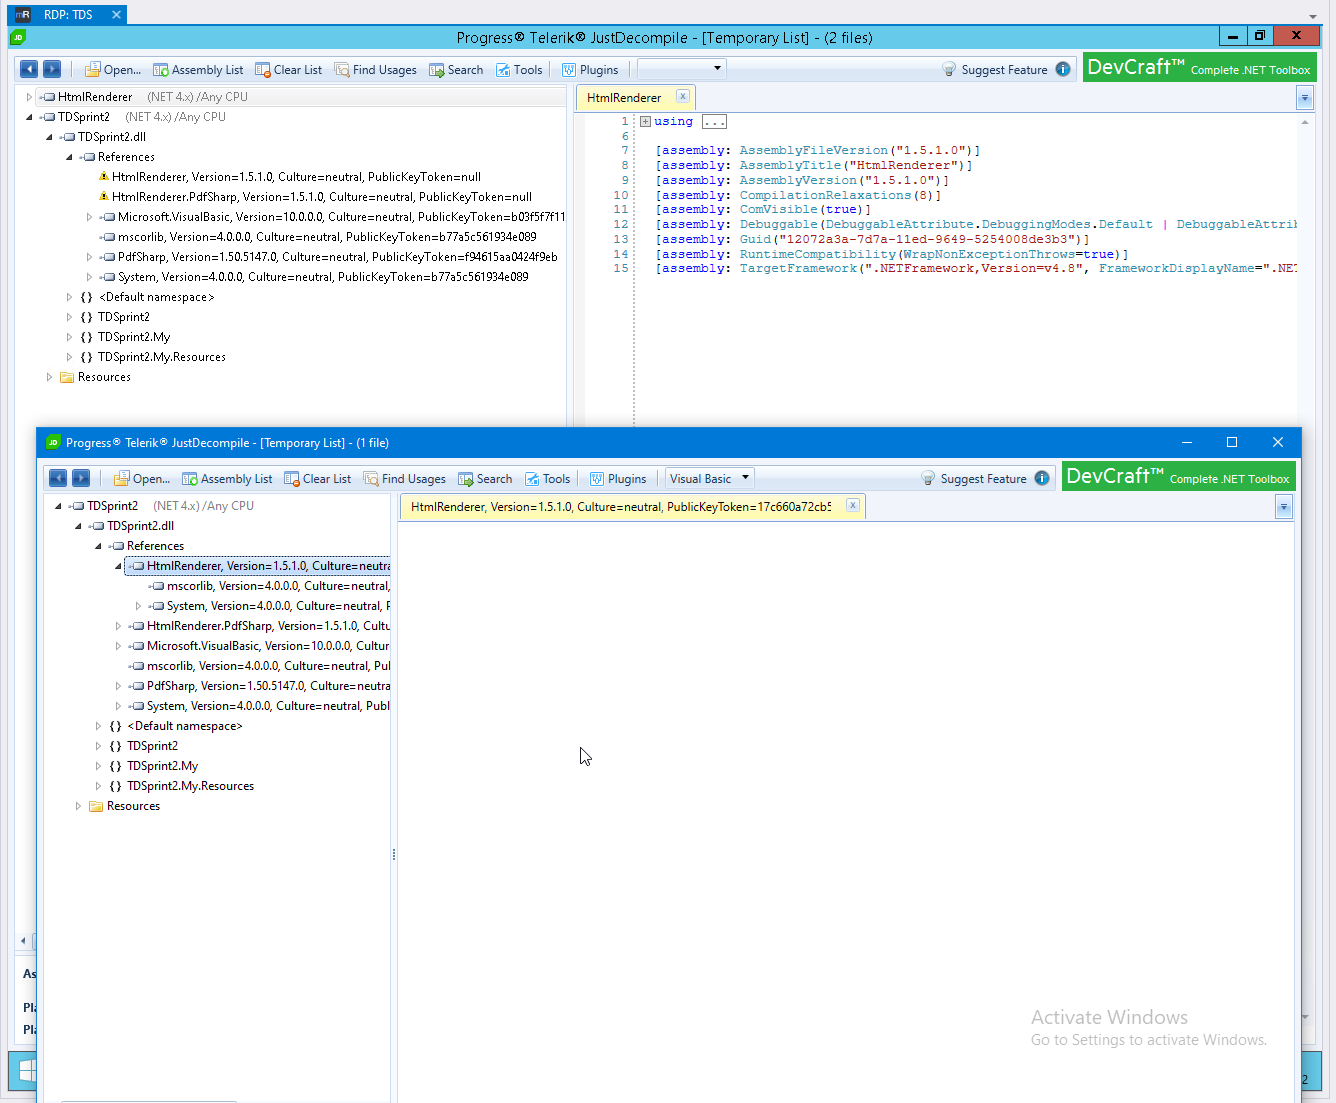Open the empty language dropdown in the back window
This screenshot has width=1336, height=1103.
pyautogui.click(x=681, y=69)
